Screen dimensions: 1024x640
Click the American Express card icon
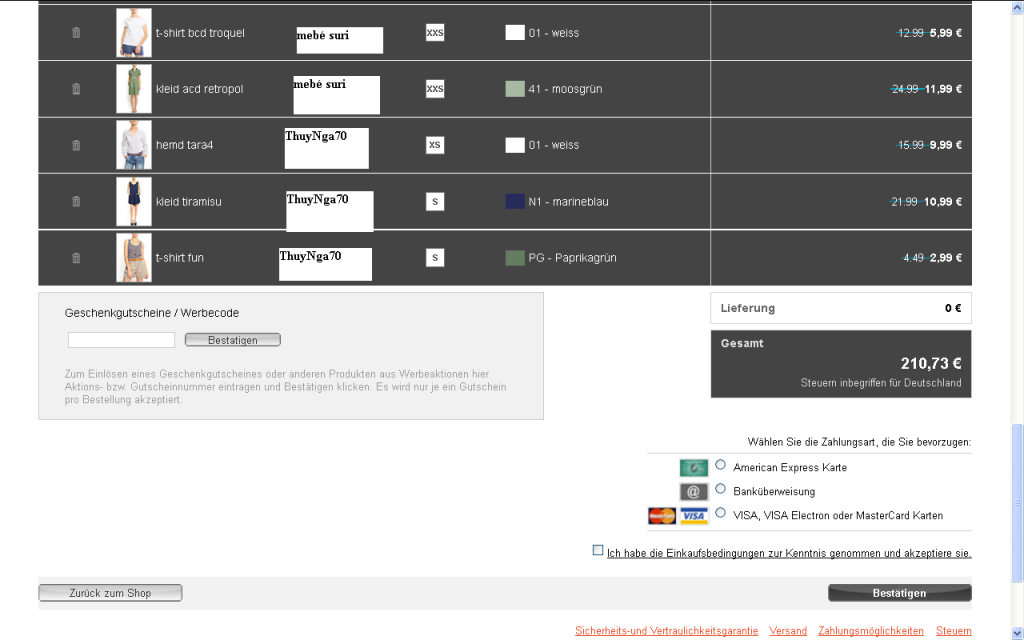coord(694,468)
